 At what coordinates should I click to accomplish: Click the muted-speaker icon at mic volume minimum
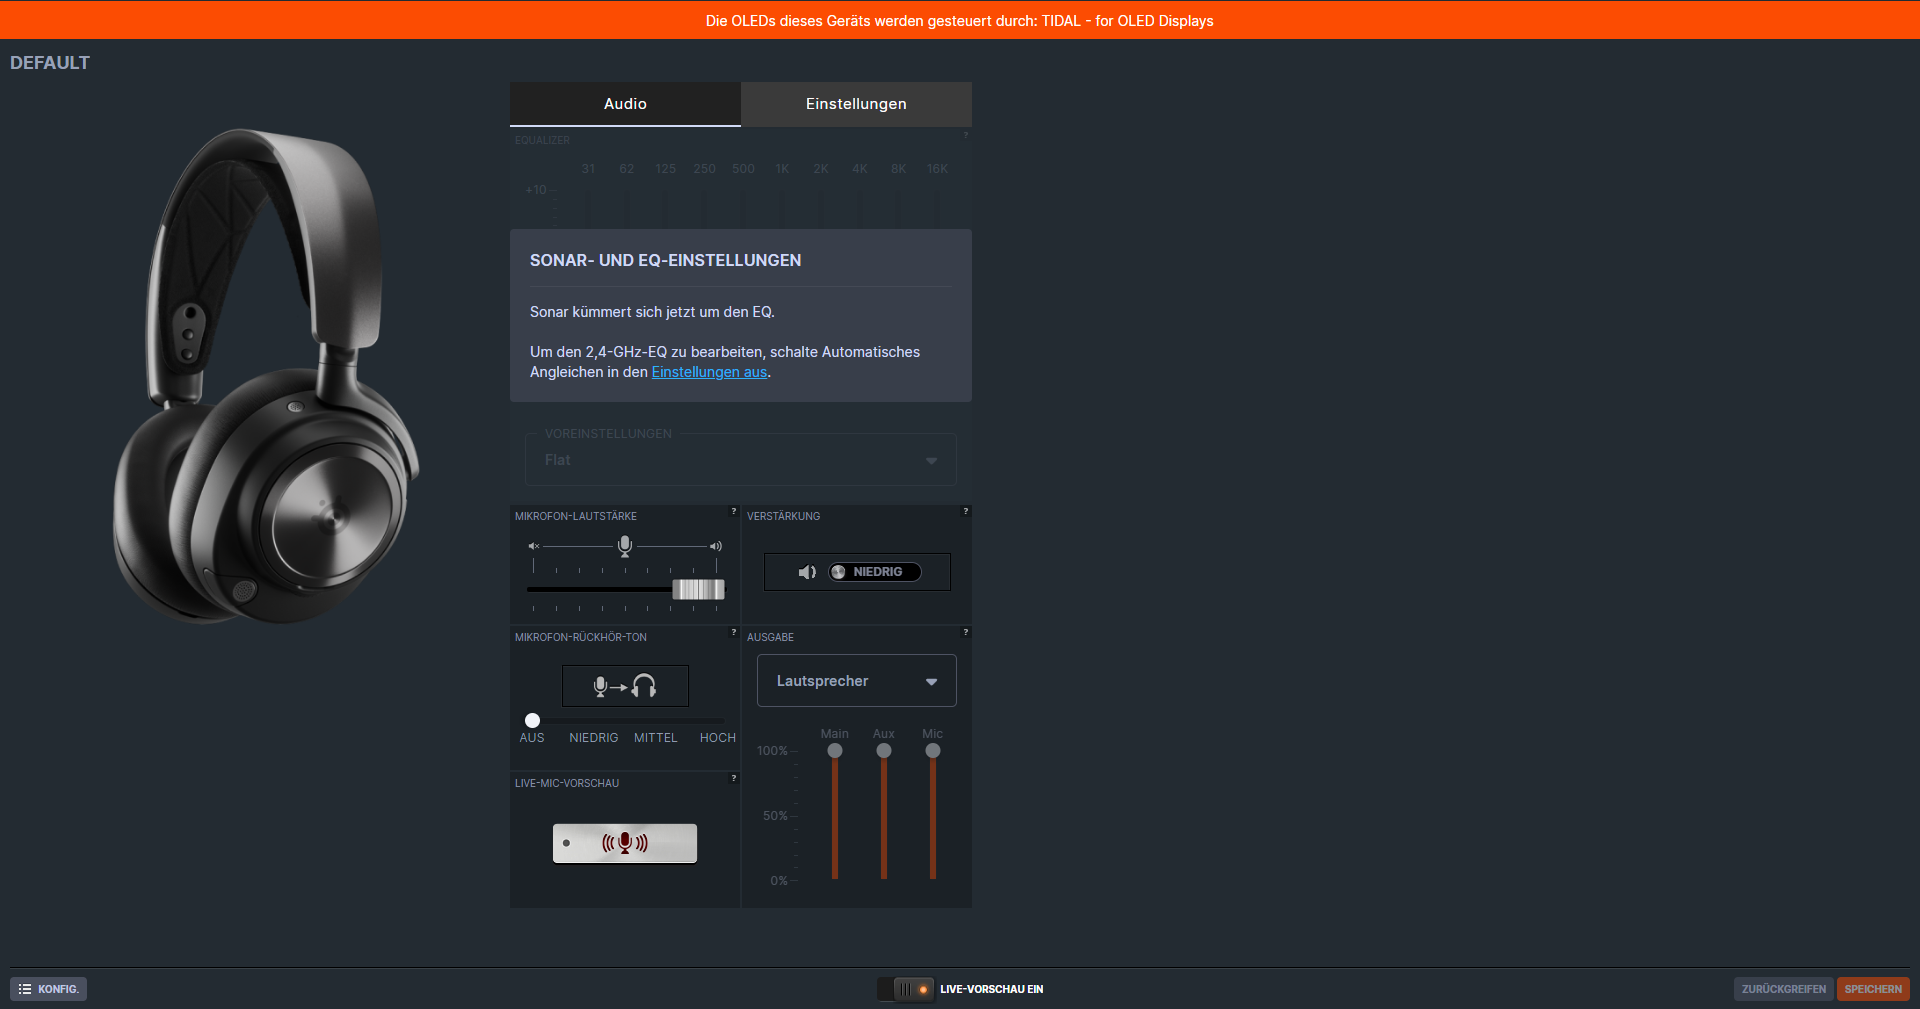(x=534, y=546)
